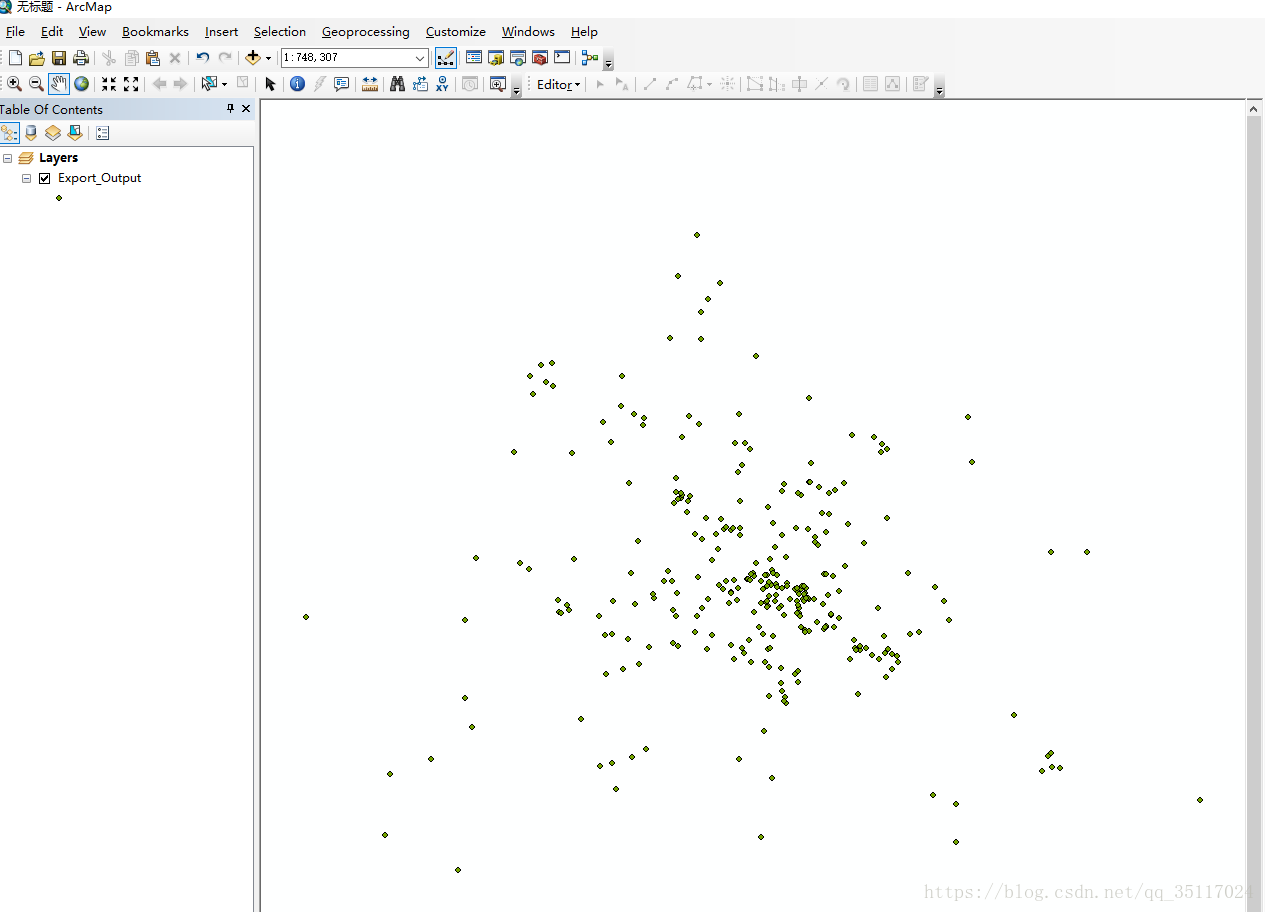Click the Export_Output point symbol swatch
1265x912 pixels.
[59, 198]
